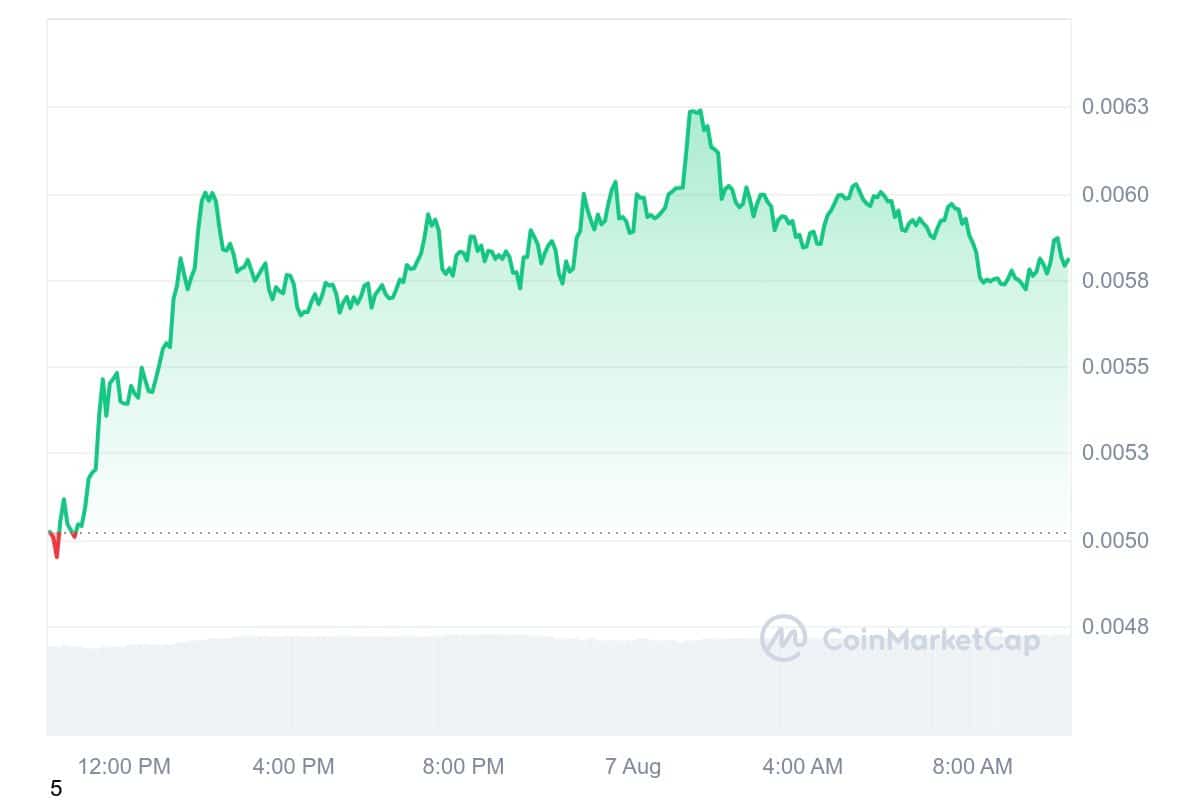
Task: Click the 4:00 AM time label
Action: point(802,767)
